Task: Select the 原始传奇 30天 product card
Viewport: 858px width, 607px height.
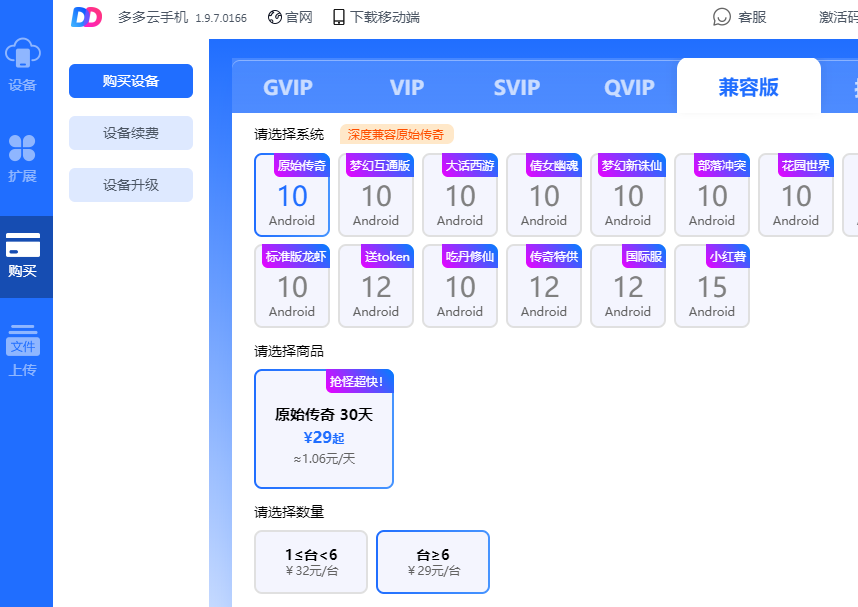Action: coord(324,429)
